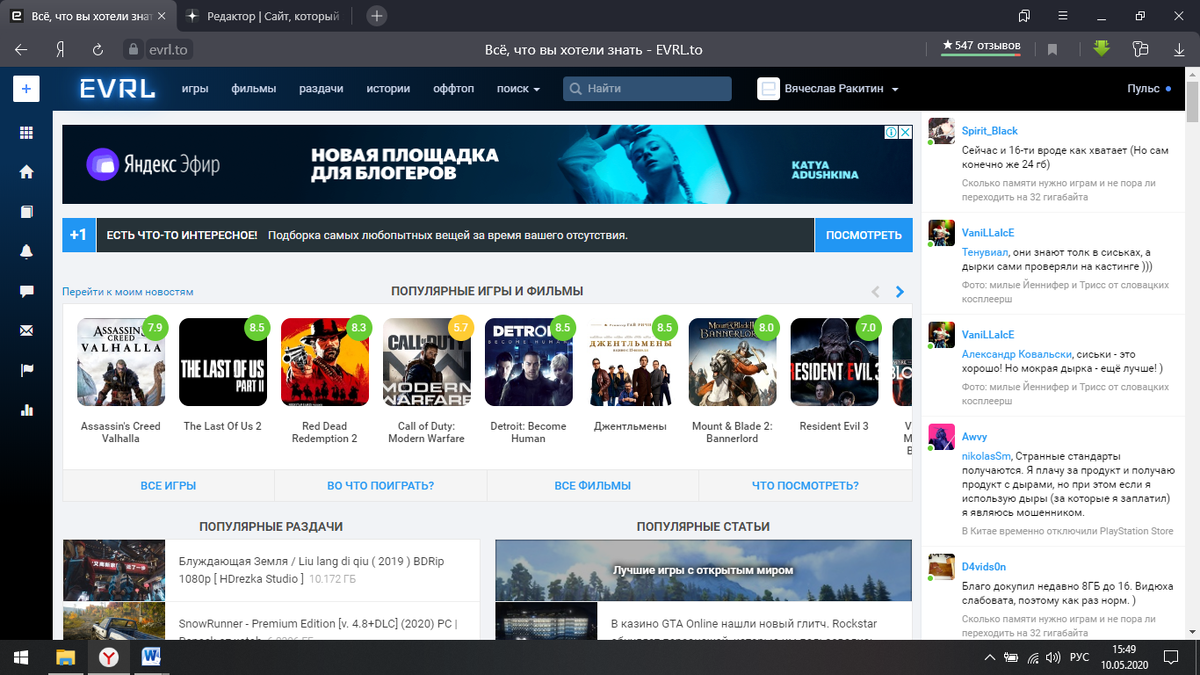The height and width of the screenshot is (675, 1200).
Task: Click the Yandex 'Я' home button
Action: [61, 49]
